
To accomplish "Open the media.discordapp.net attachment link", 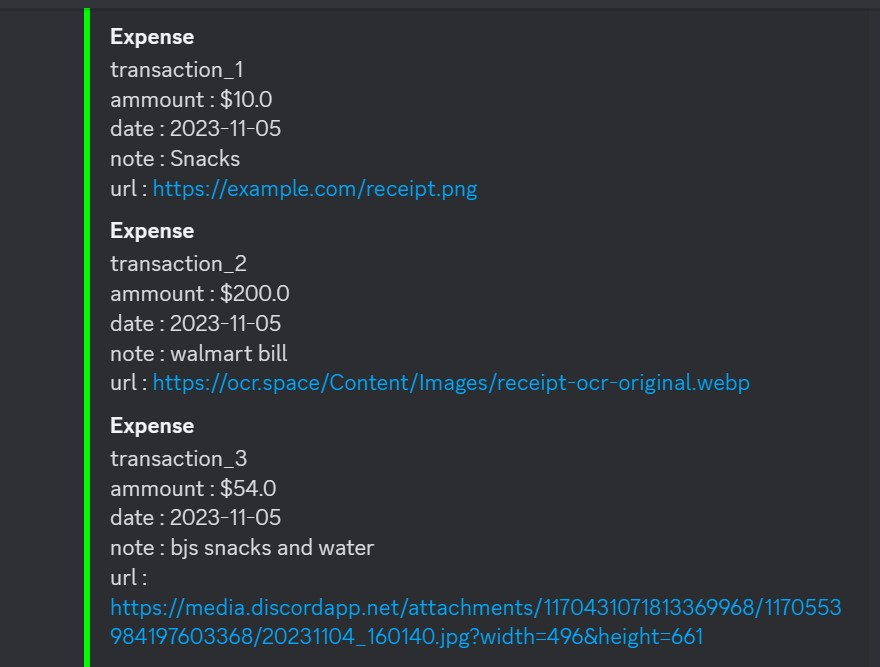I will (x=475, y=622).
